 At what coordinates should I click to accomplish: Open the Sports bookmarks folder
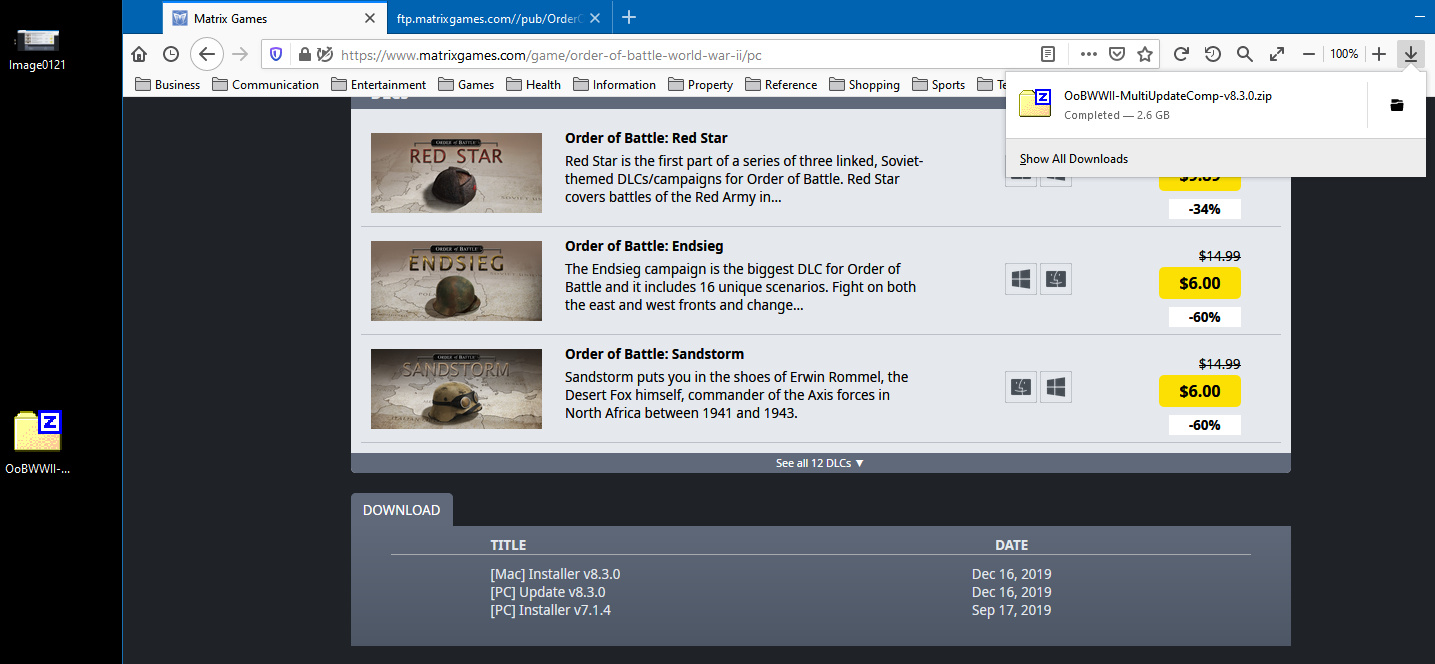(x=938, y=85)
